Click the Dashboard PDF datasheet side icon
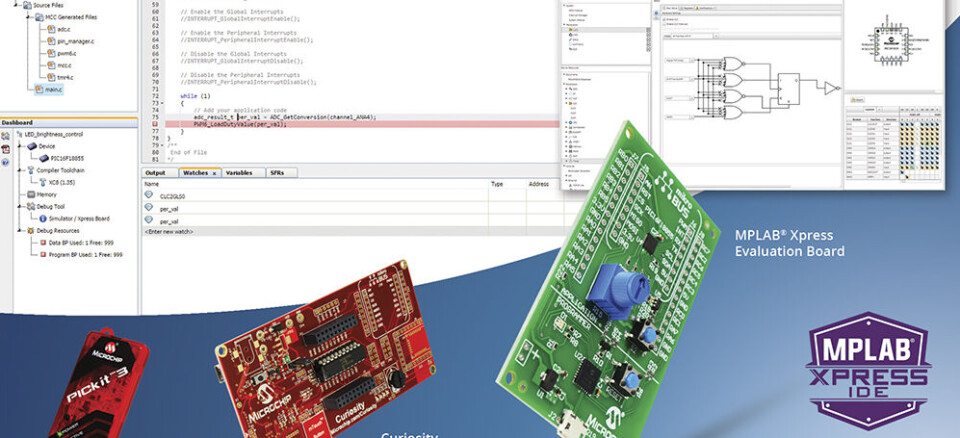This screenshot has width=960, height=438. pyautogui.click(x=6, y=149)
